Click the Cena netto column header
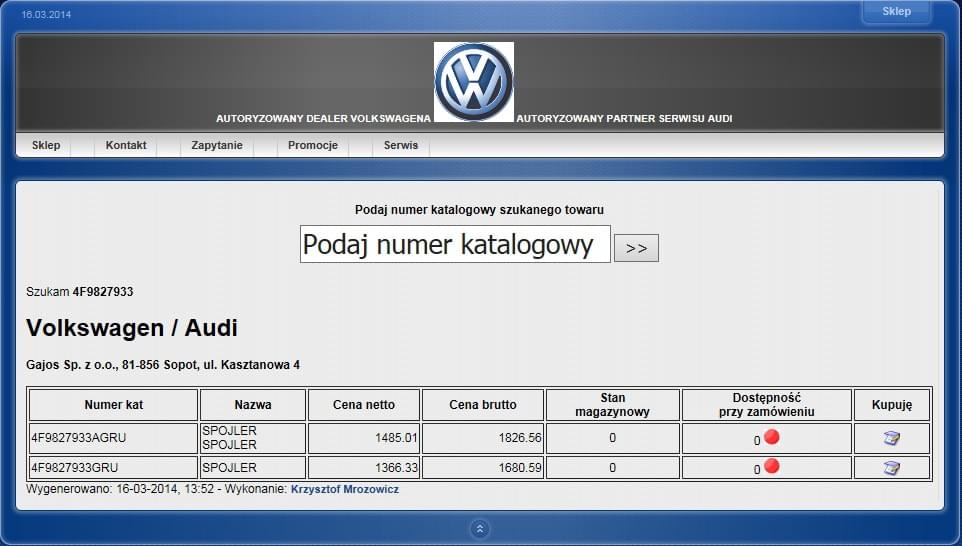 pyautogui.click(x=364, y=405)
